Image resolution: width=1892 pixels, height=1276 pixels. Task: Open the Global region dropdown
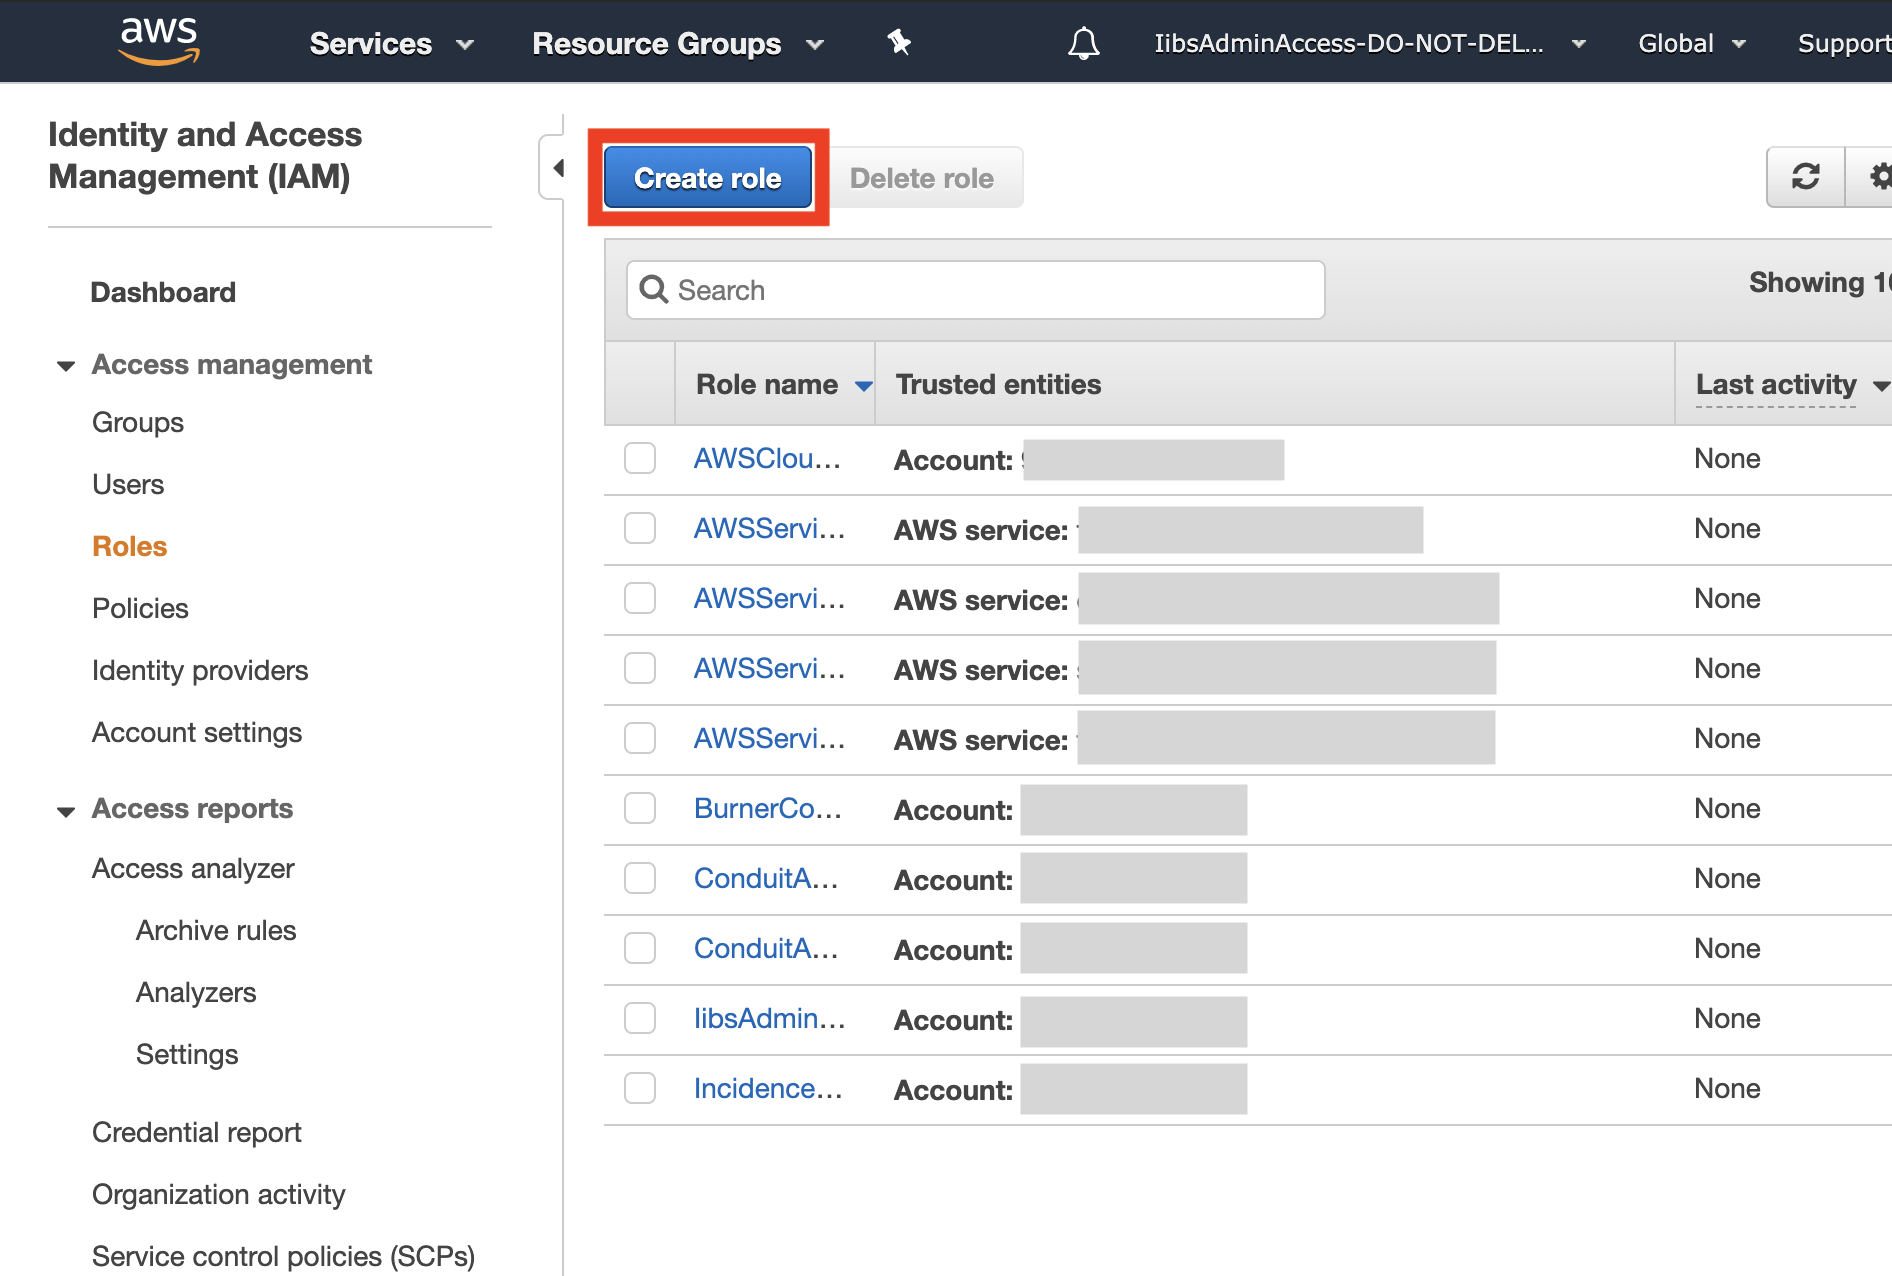(x=1692, y=43)
